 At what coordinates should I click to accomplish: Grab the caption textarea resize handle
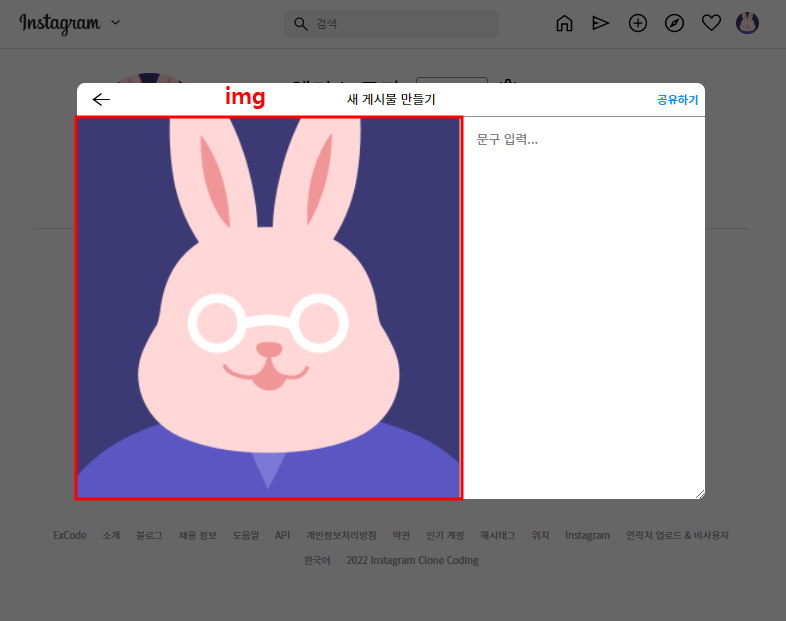(x=700, y=494)
